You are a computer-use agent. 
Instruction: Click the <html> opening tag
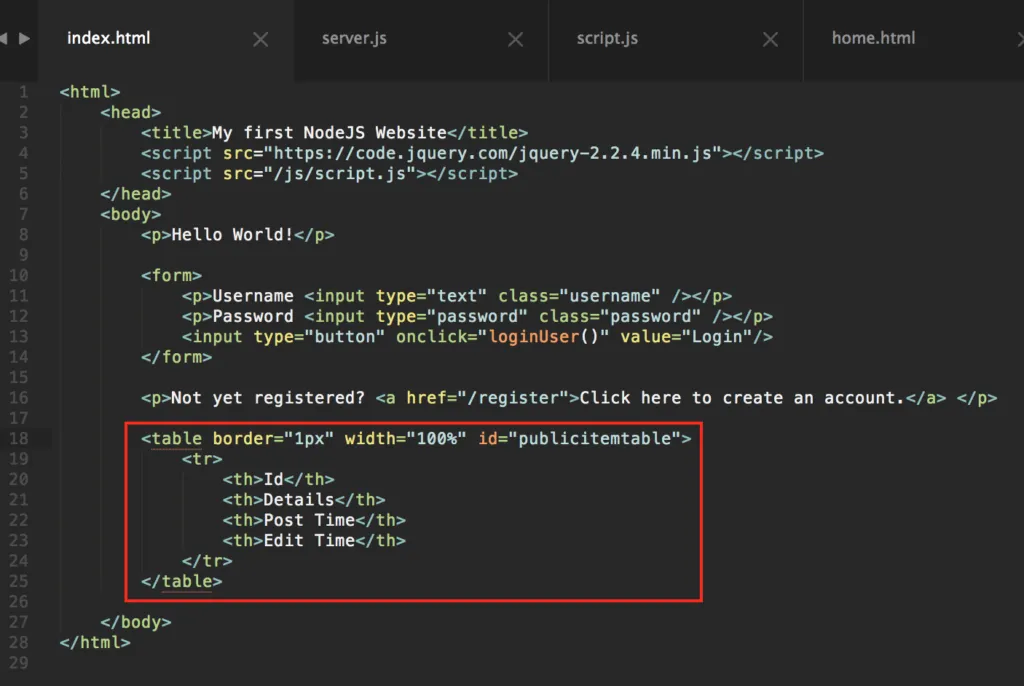click(x=90, y=92)
